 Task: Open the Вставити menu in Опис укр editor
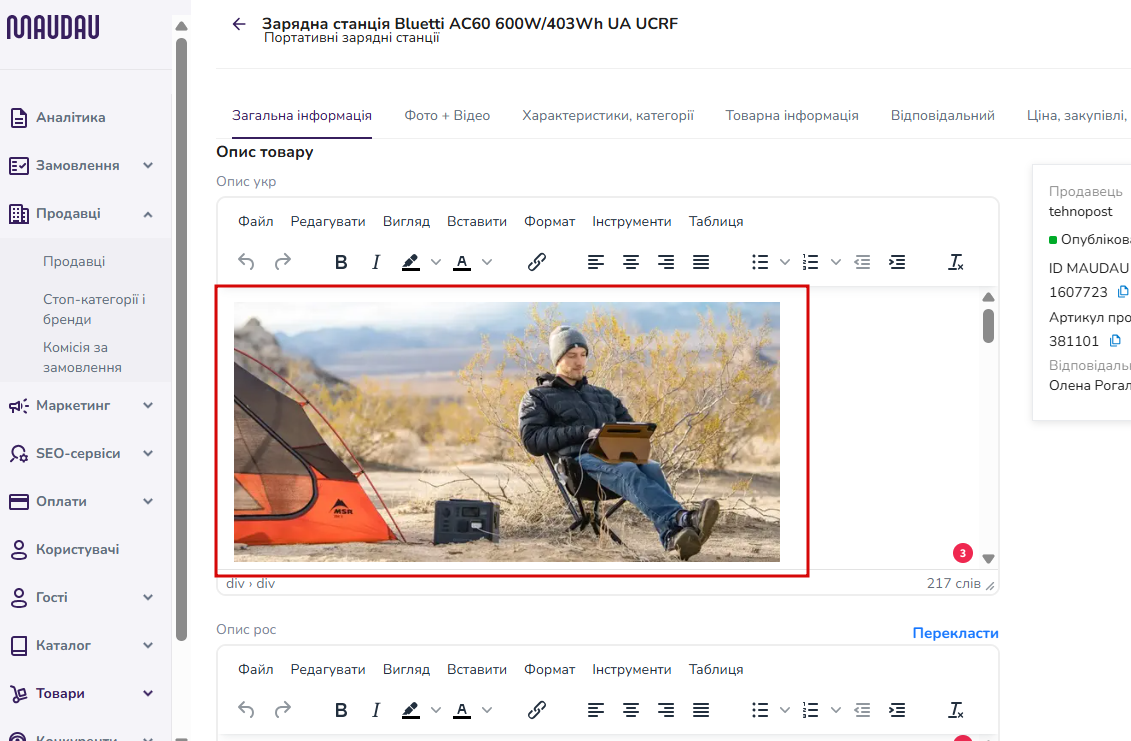tap(477, 222)
